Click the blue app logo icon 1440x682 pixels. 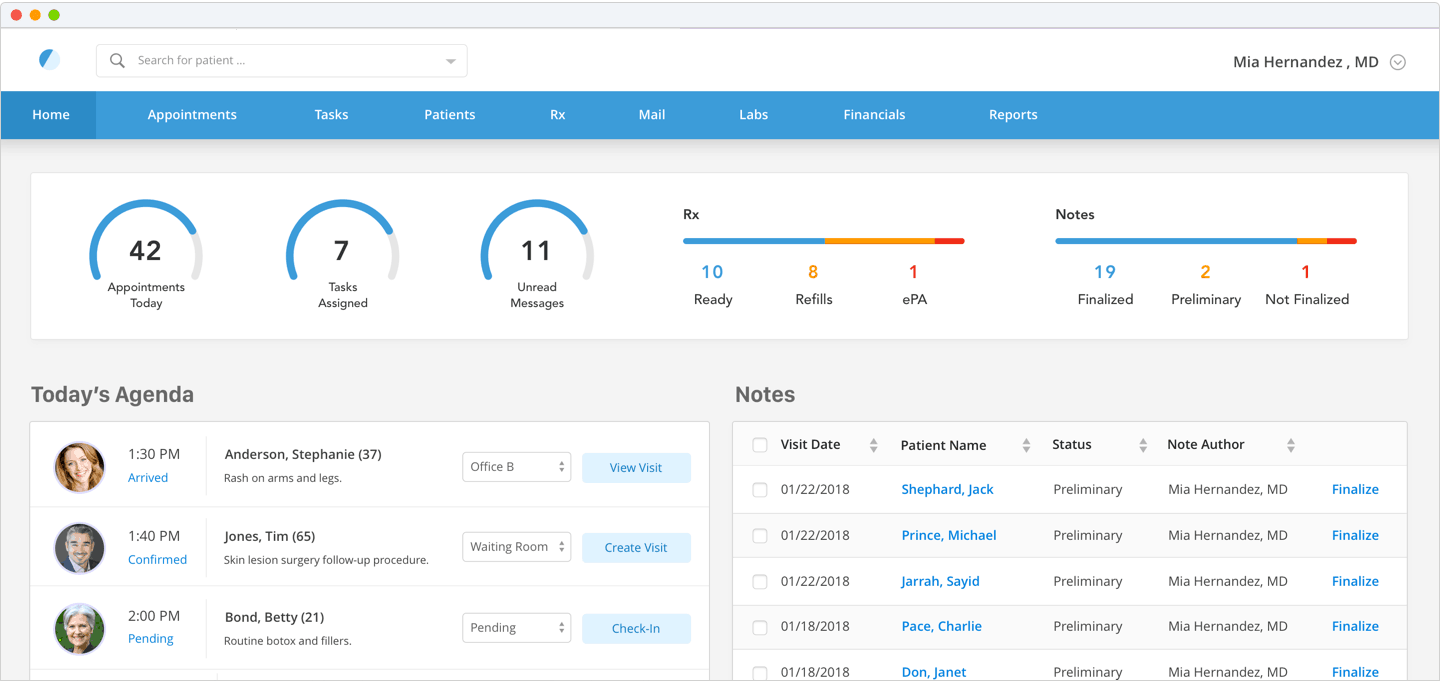(49, 60)
